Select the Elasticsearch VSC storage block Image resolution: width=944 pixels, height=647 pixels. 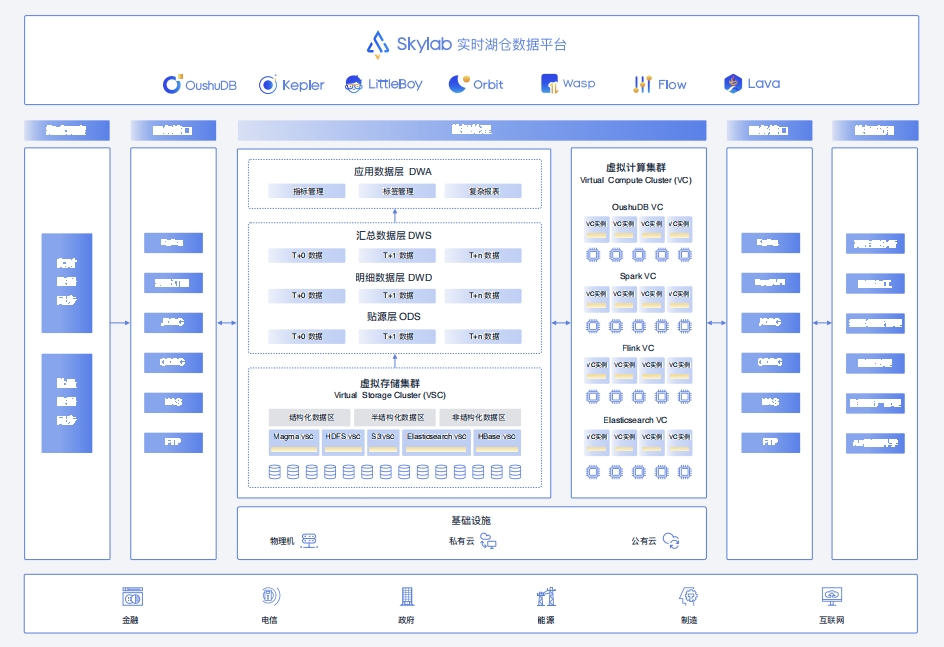[436, 442]
